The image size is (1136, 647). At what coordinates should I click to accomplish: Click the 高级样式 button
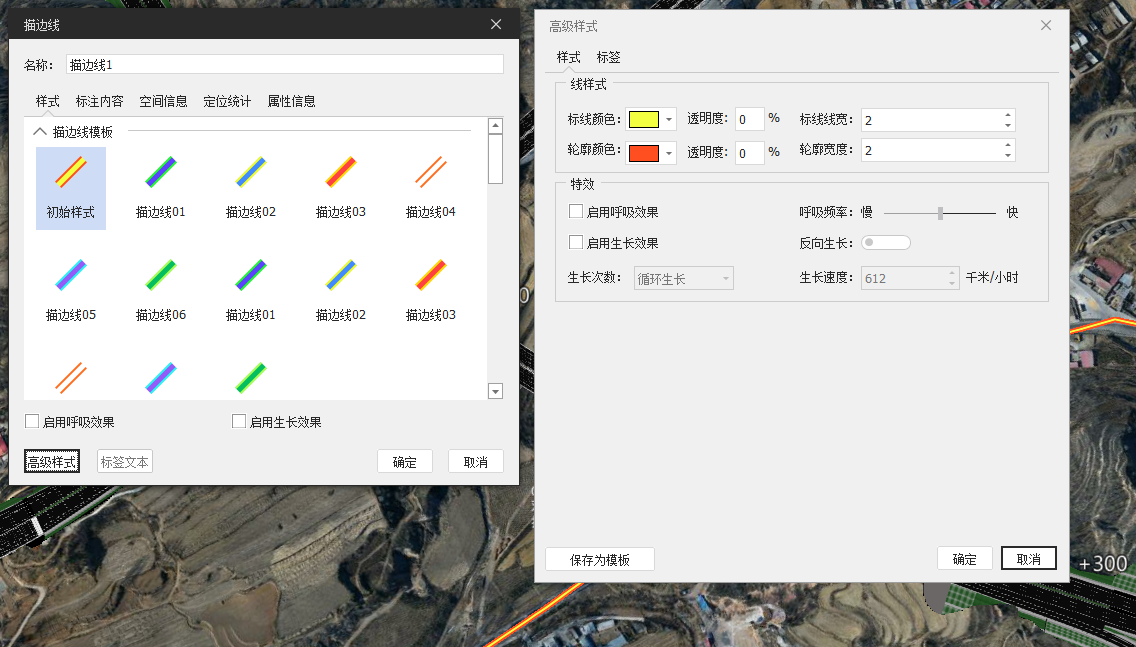[x=52, y=462]
